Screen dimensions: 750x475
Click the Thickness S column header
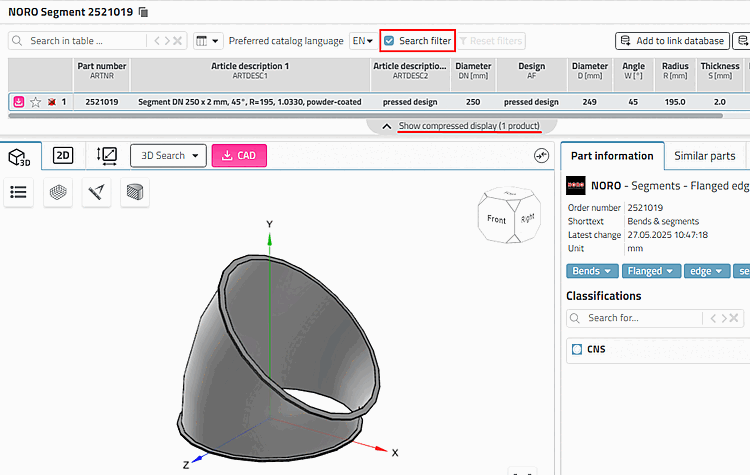(x=720, y=70)
